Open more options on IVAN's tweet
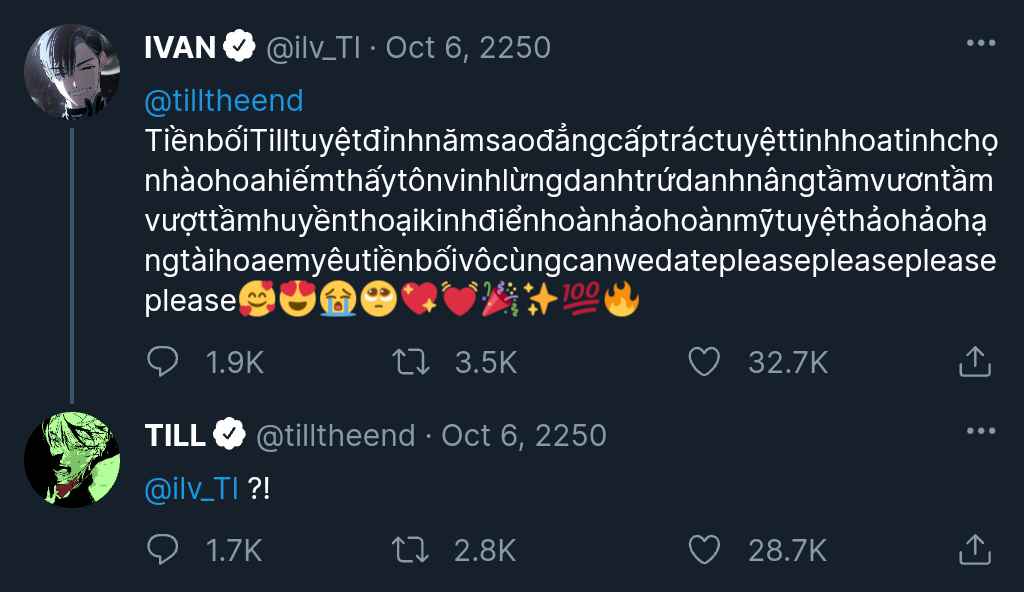The height and width of the screenshot is (592, 1024). [981, 44]
